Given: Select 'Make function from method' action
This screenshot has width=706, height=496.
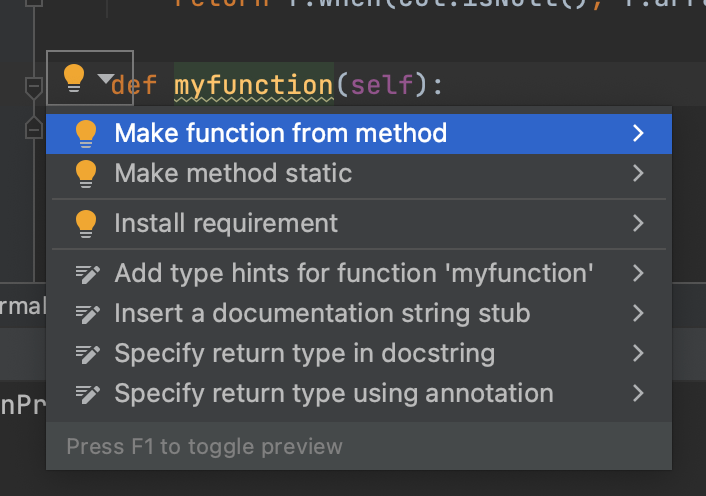Looking at the screenshot, I should (x=280, y=133).
